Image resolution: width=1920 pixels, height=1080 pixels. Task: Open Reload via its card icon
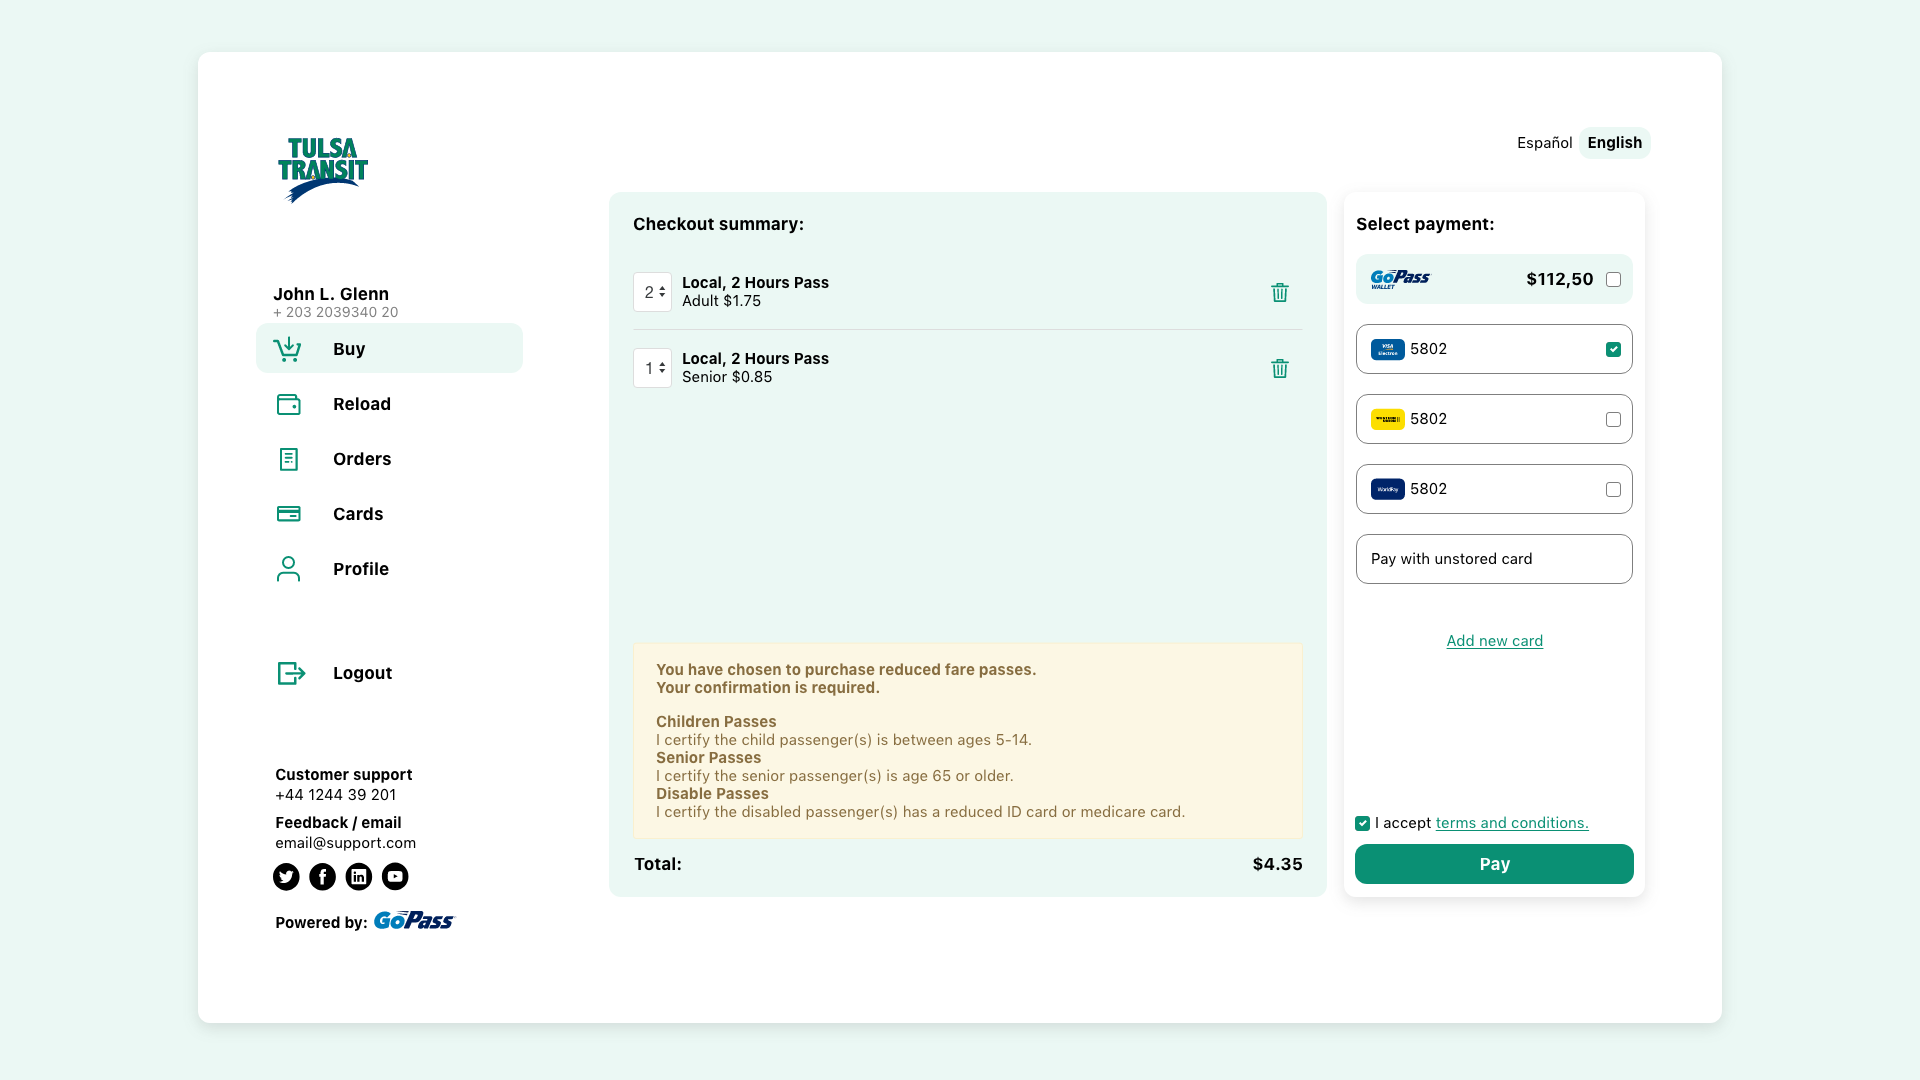coord(288,404)
